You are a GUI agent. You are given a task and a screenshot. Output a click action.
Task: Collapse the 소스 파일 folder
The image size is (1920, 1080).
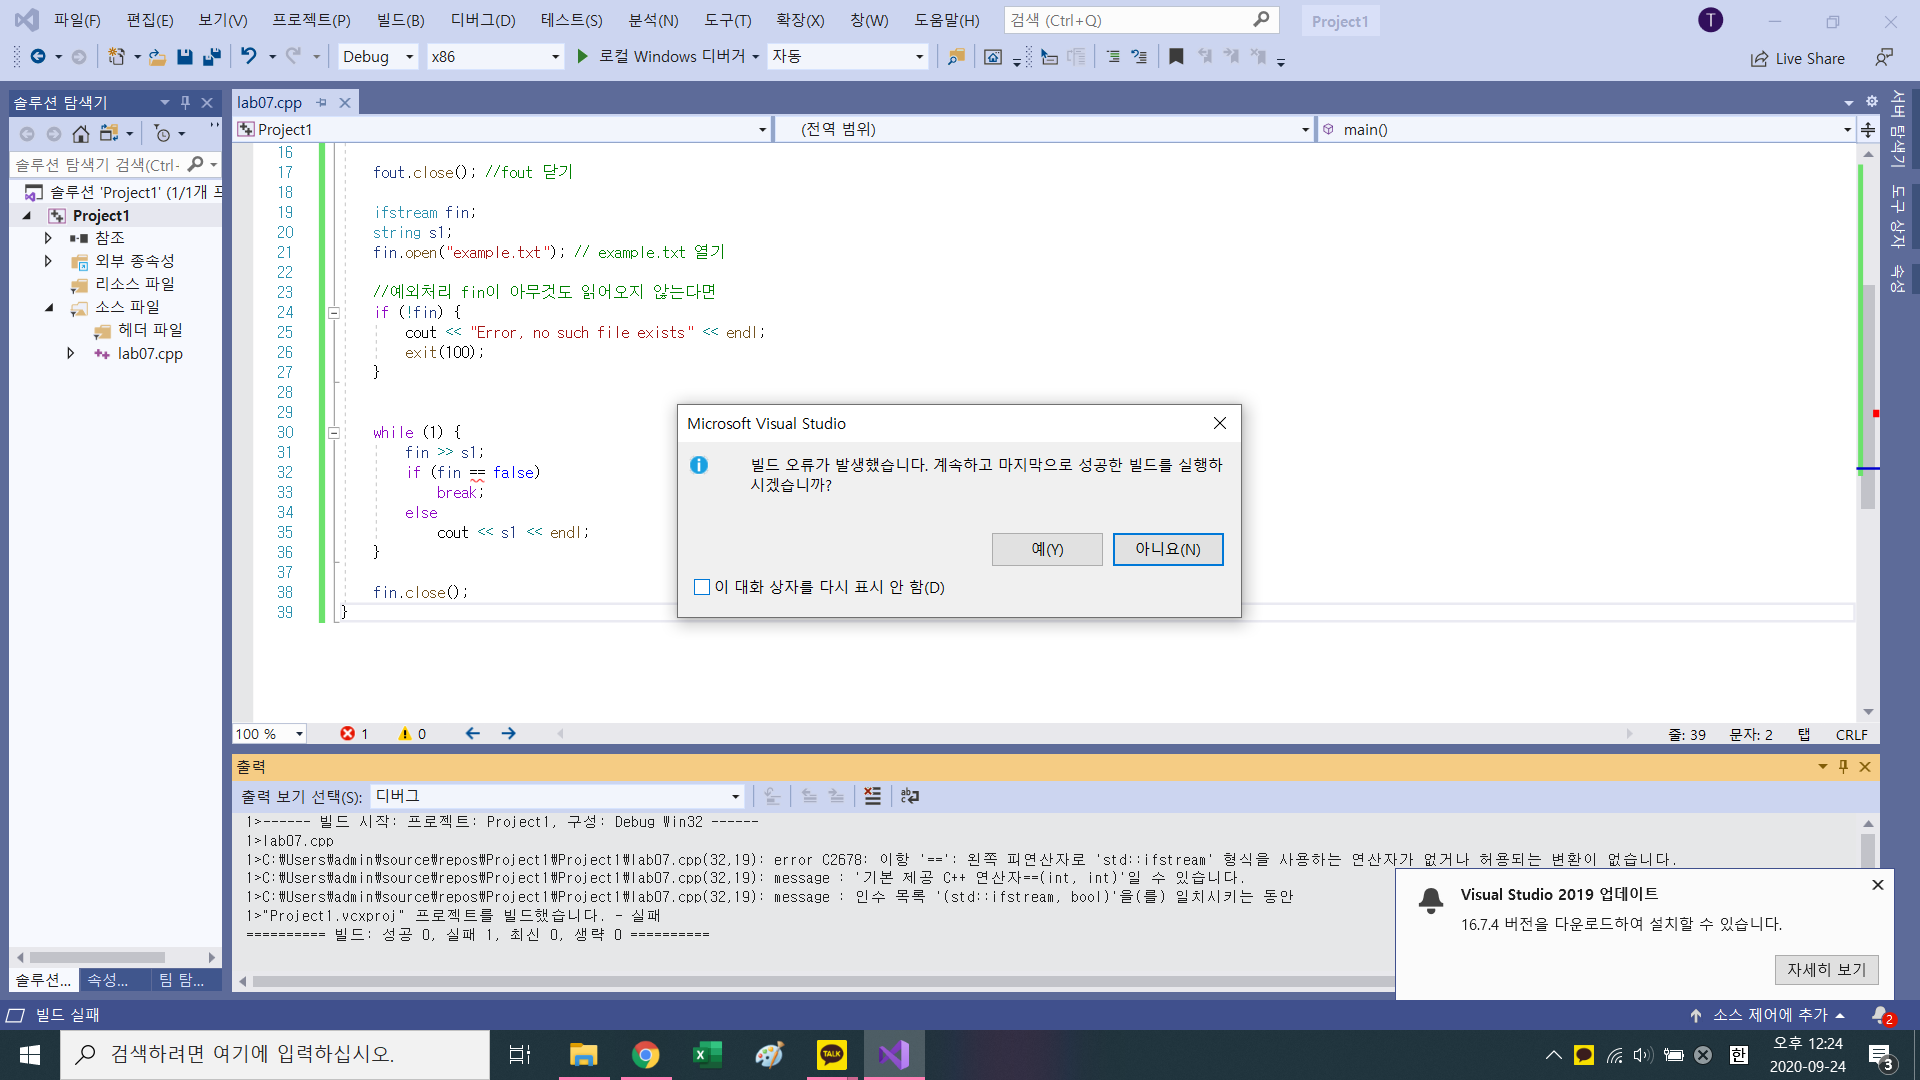[48, 307]
